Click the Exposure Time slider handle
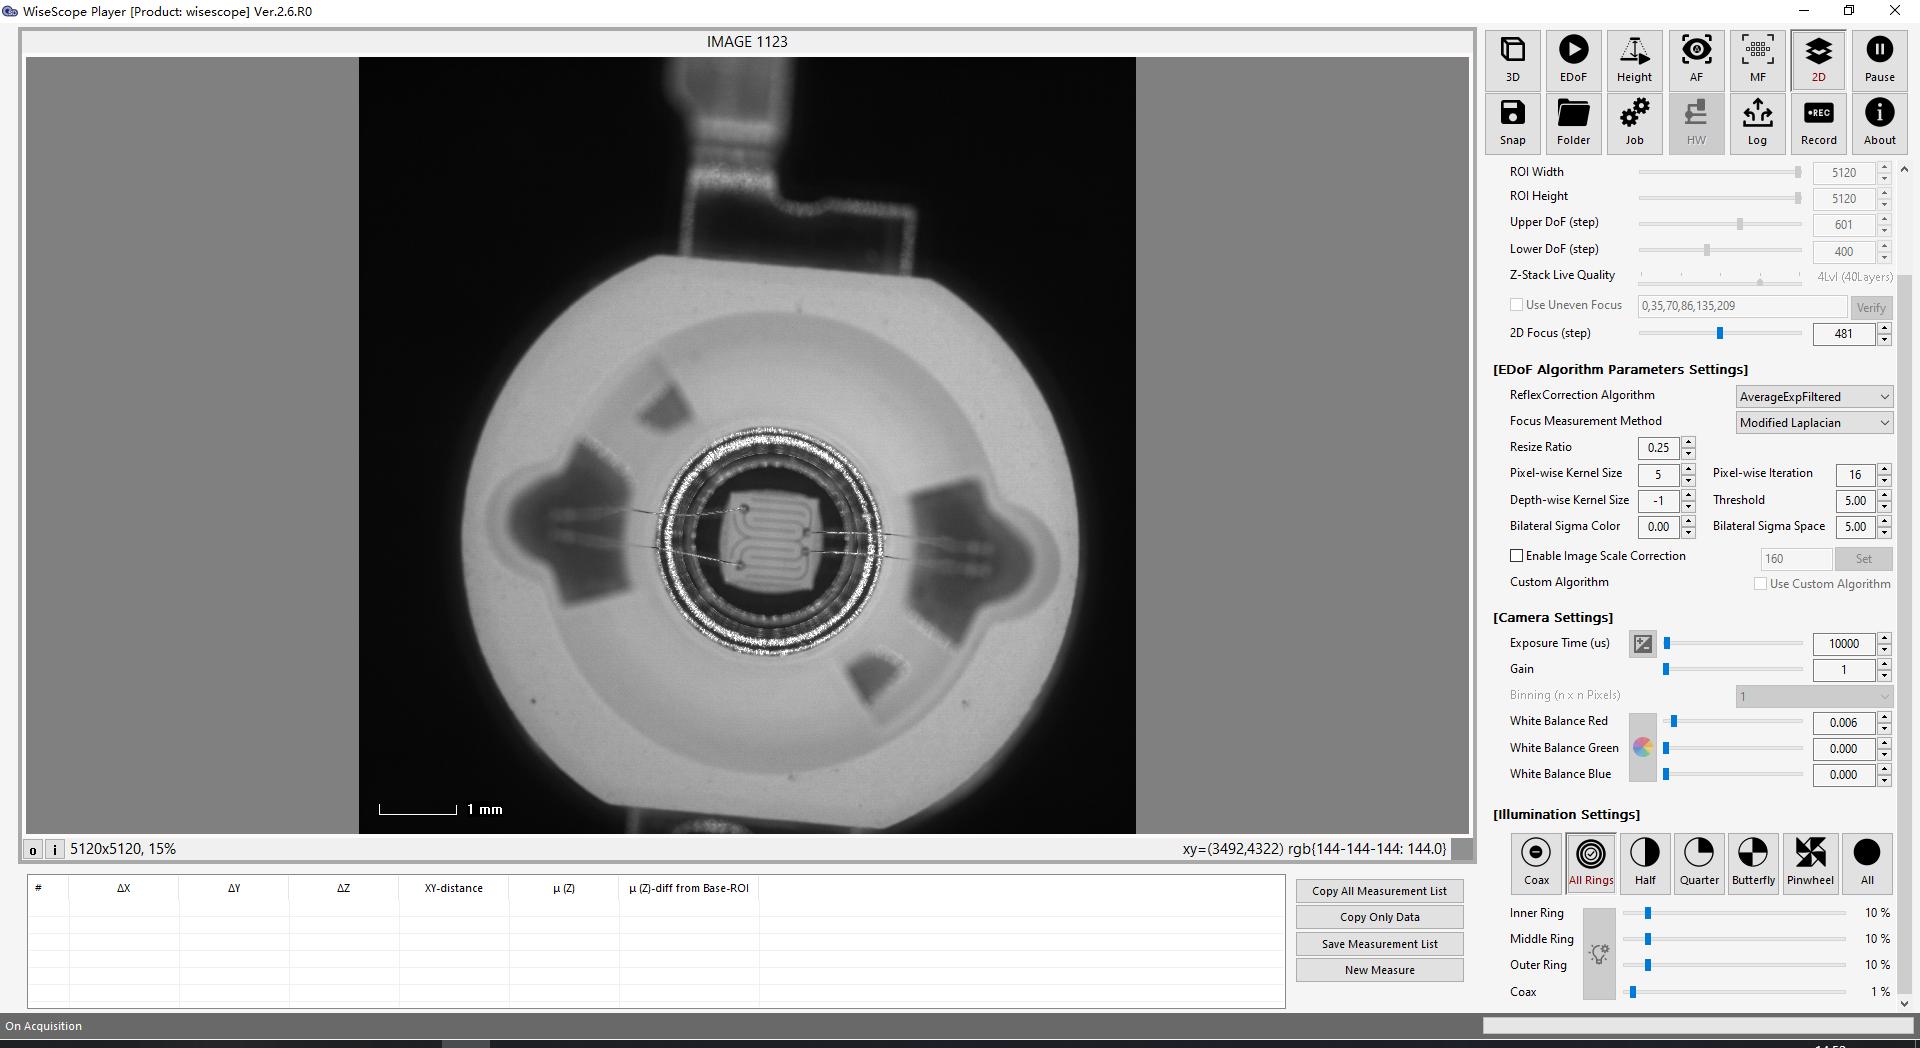Viewport: 1920px width, 1048px height. pyautogui.click(x=1667, y=643)
